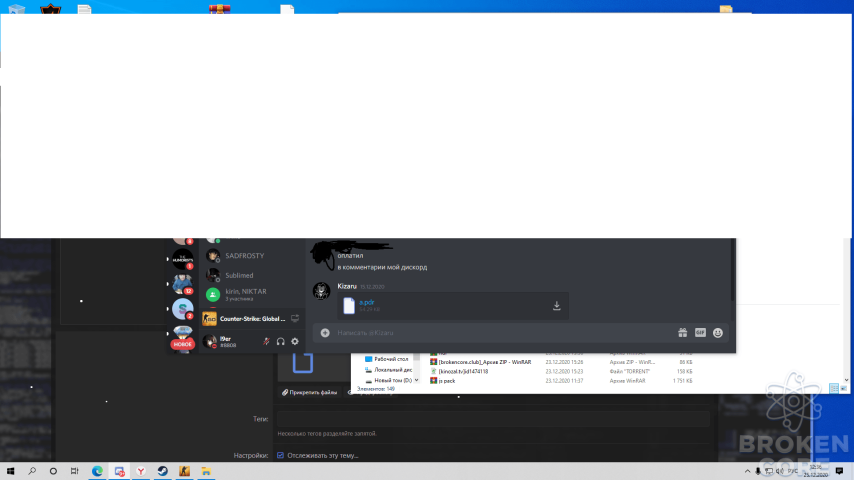Open the a.pdr file link

(x=367, y=302)
